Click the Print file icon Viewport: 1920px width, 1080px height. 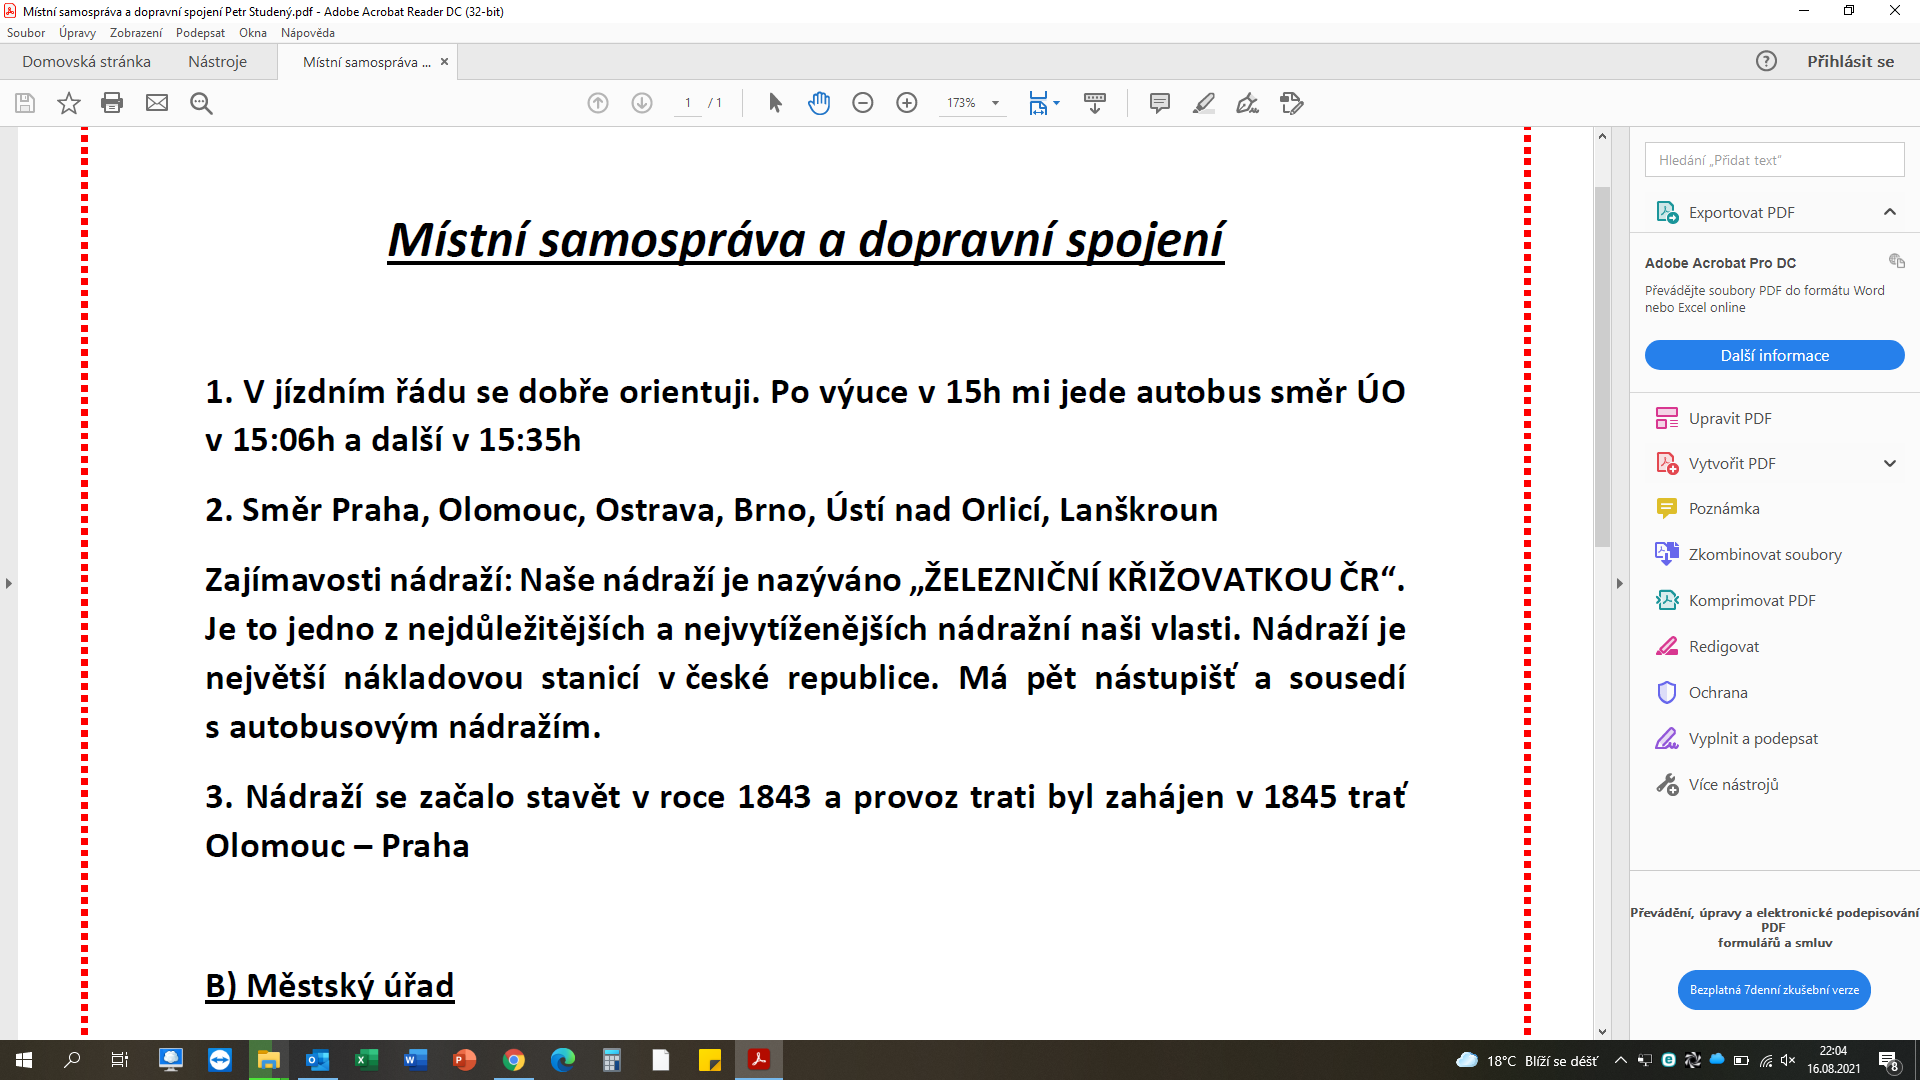click(x=112, y=103)
